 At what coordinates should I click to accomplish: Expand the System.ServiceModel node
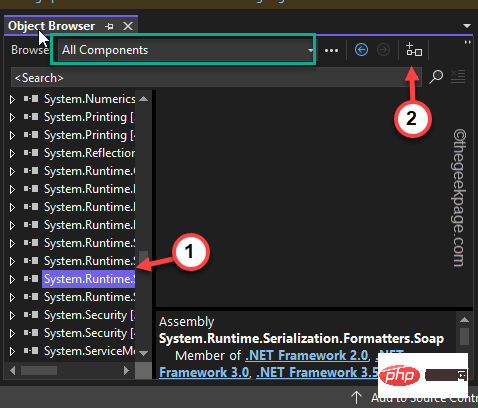[x=12, y=351]
